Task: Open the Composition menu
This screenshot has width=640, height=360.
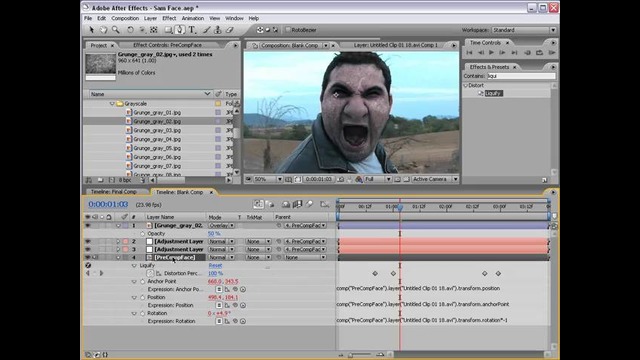Action: tap(125, 18)
